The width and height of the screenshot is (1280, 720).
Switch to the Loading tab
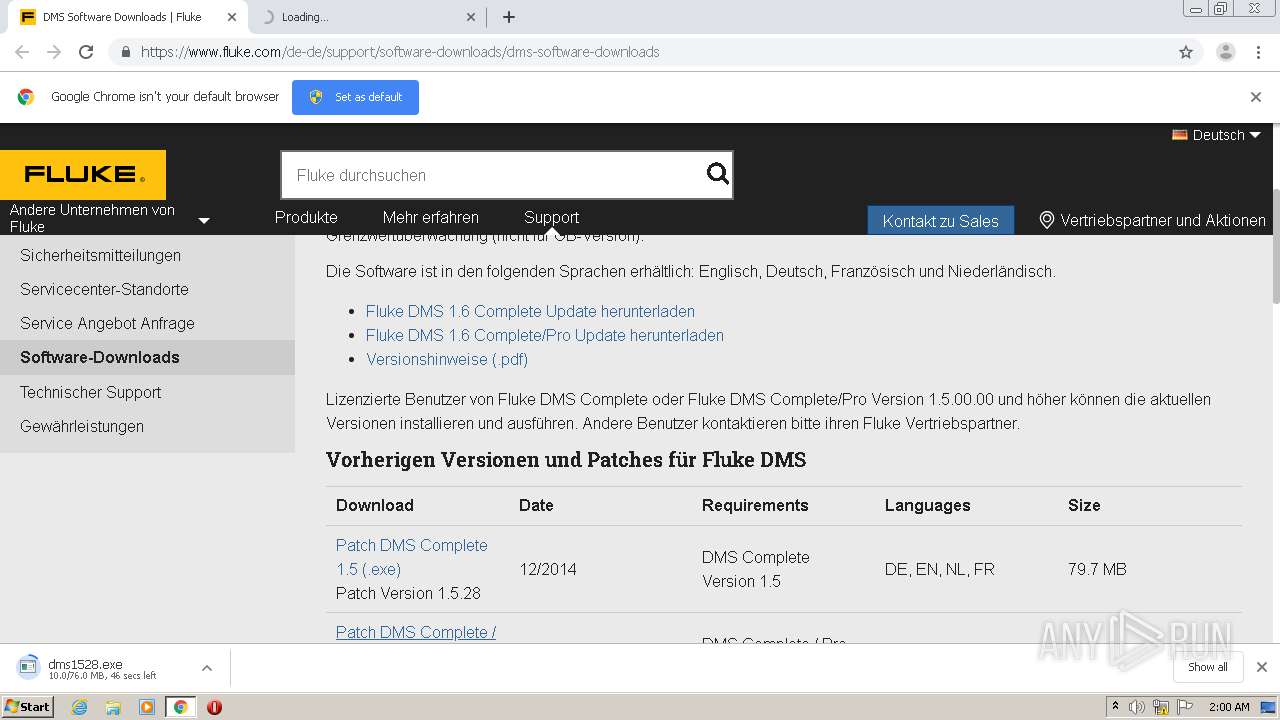[366, 17]
